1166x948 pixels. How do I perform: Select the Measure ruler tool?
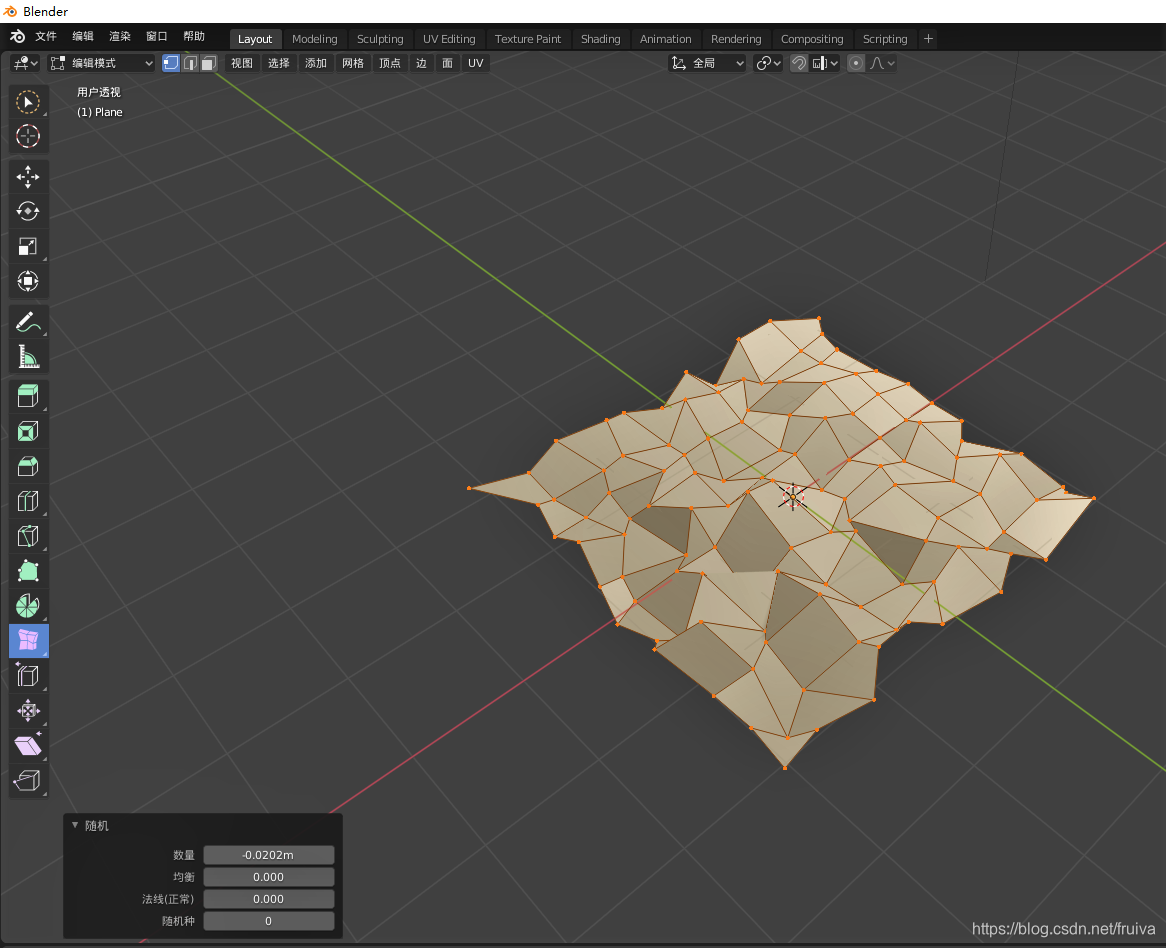(28, 357)
